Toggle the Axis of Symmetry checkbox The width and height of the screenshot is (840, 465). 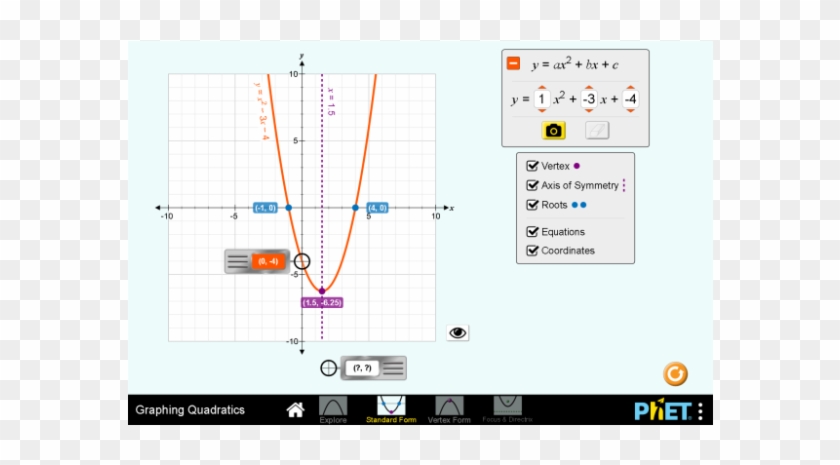click(x=532, y=185)
